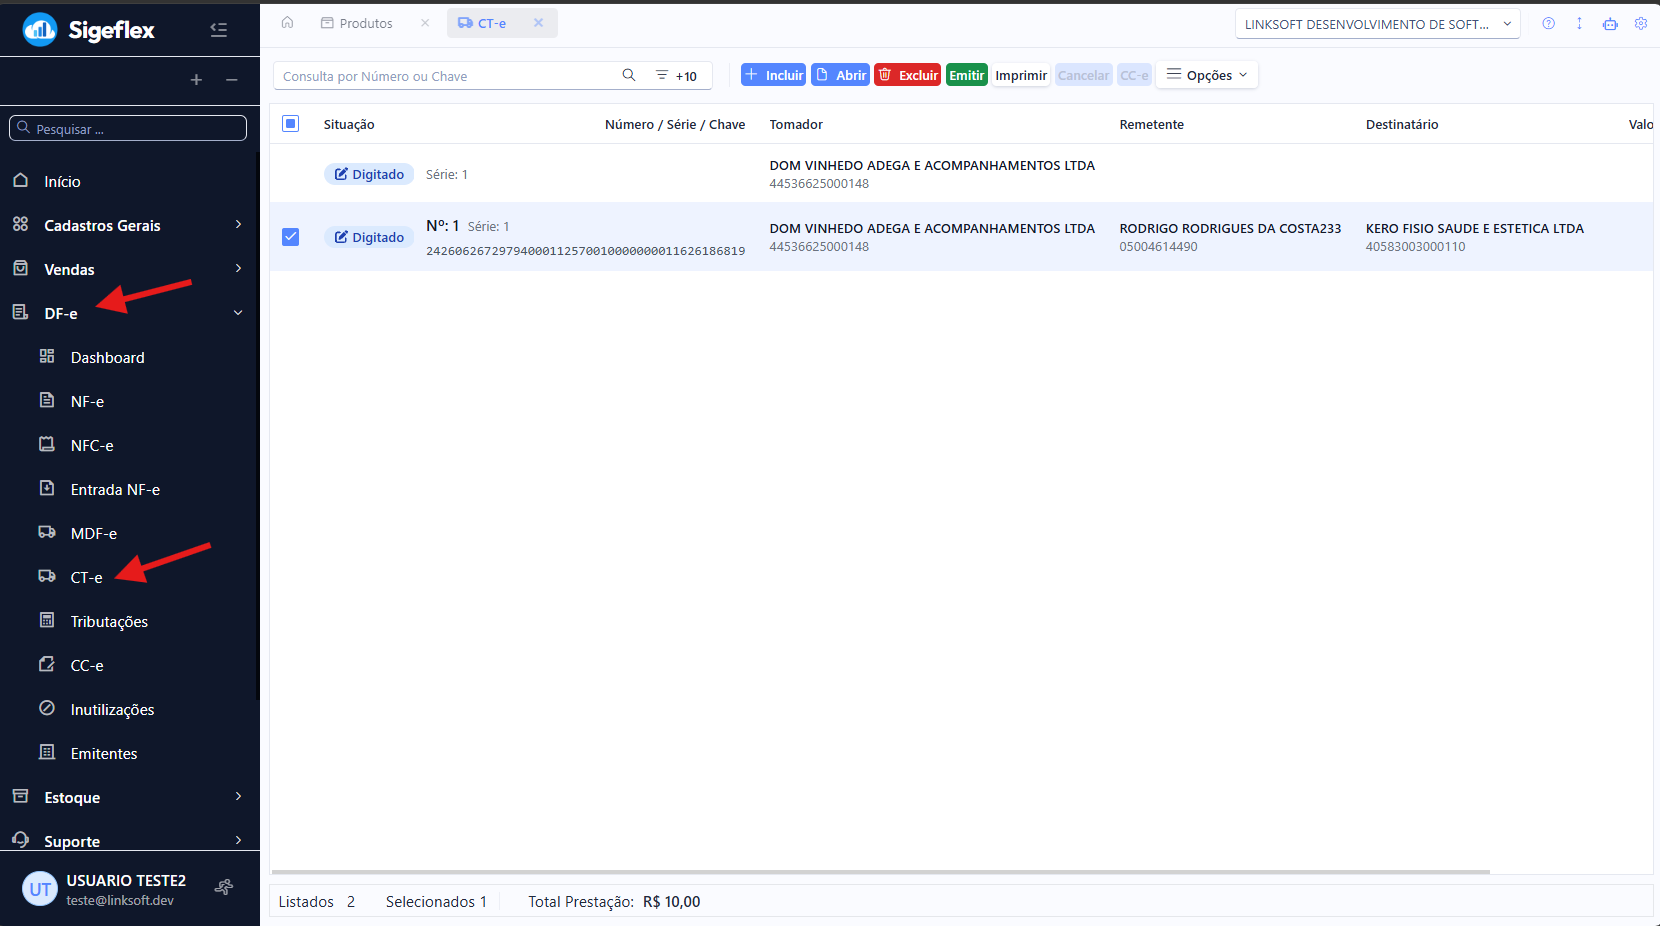Focus the sidebar Pesquisar search field
The image size is (1660, 926).
(x=128, y=128)
